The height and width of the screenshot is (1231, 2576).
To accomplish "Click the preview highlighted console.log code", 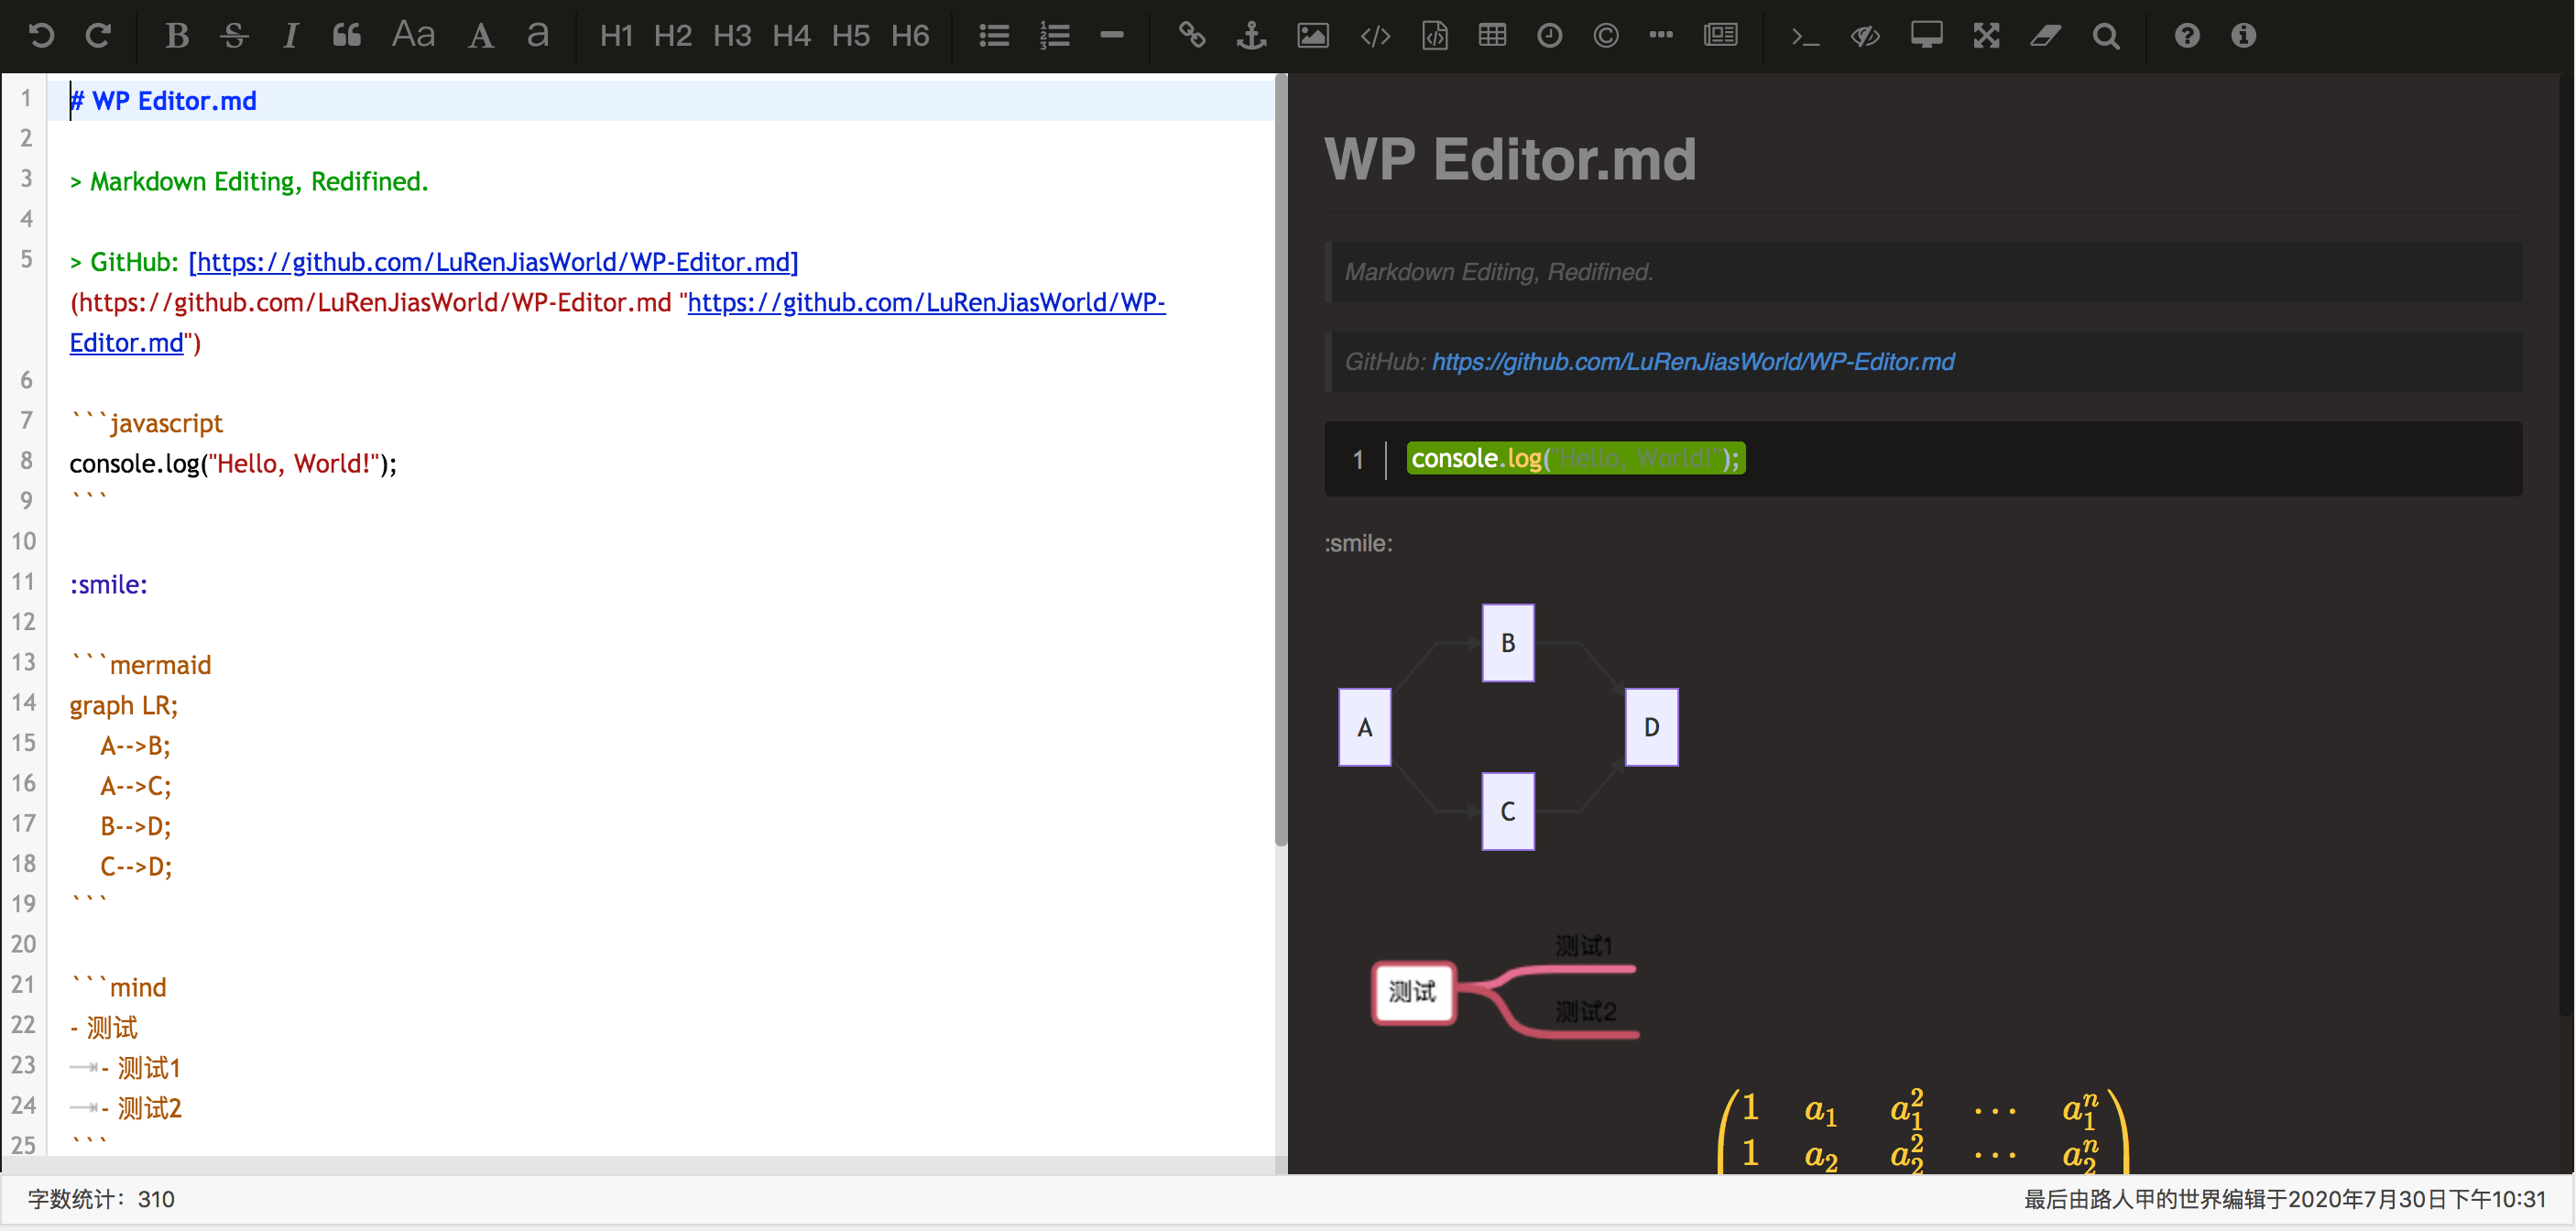I will click(x=1576, y=459).
